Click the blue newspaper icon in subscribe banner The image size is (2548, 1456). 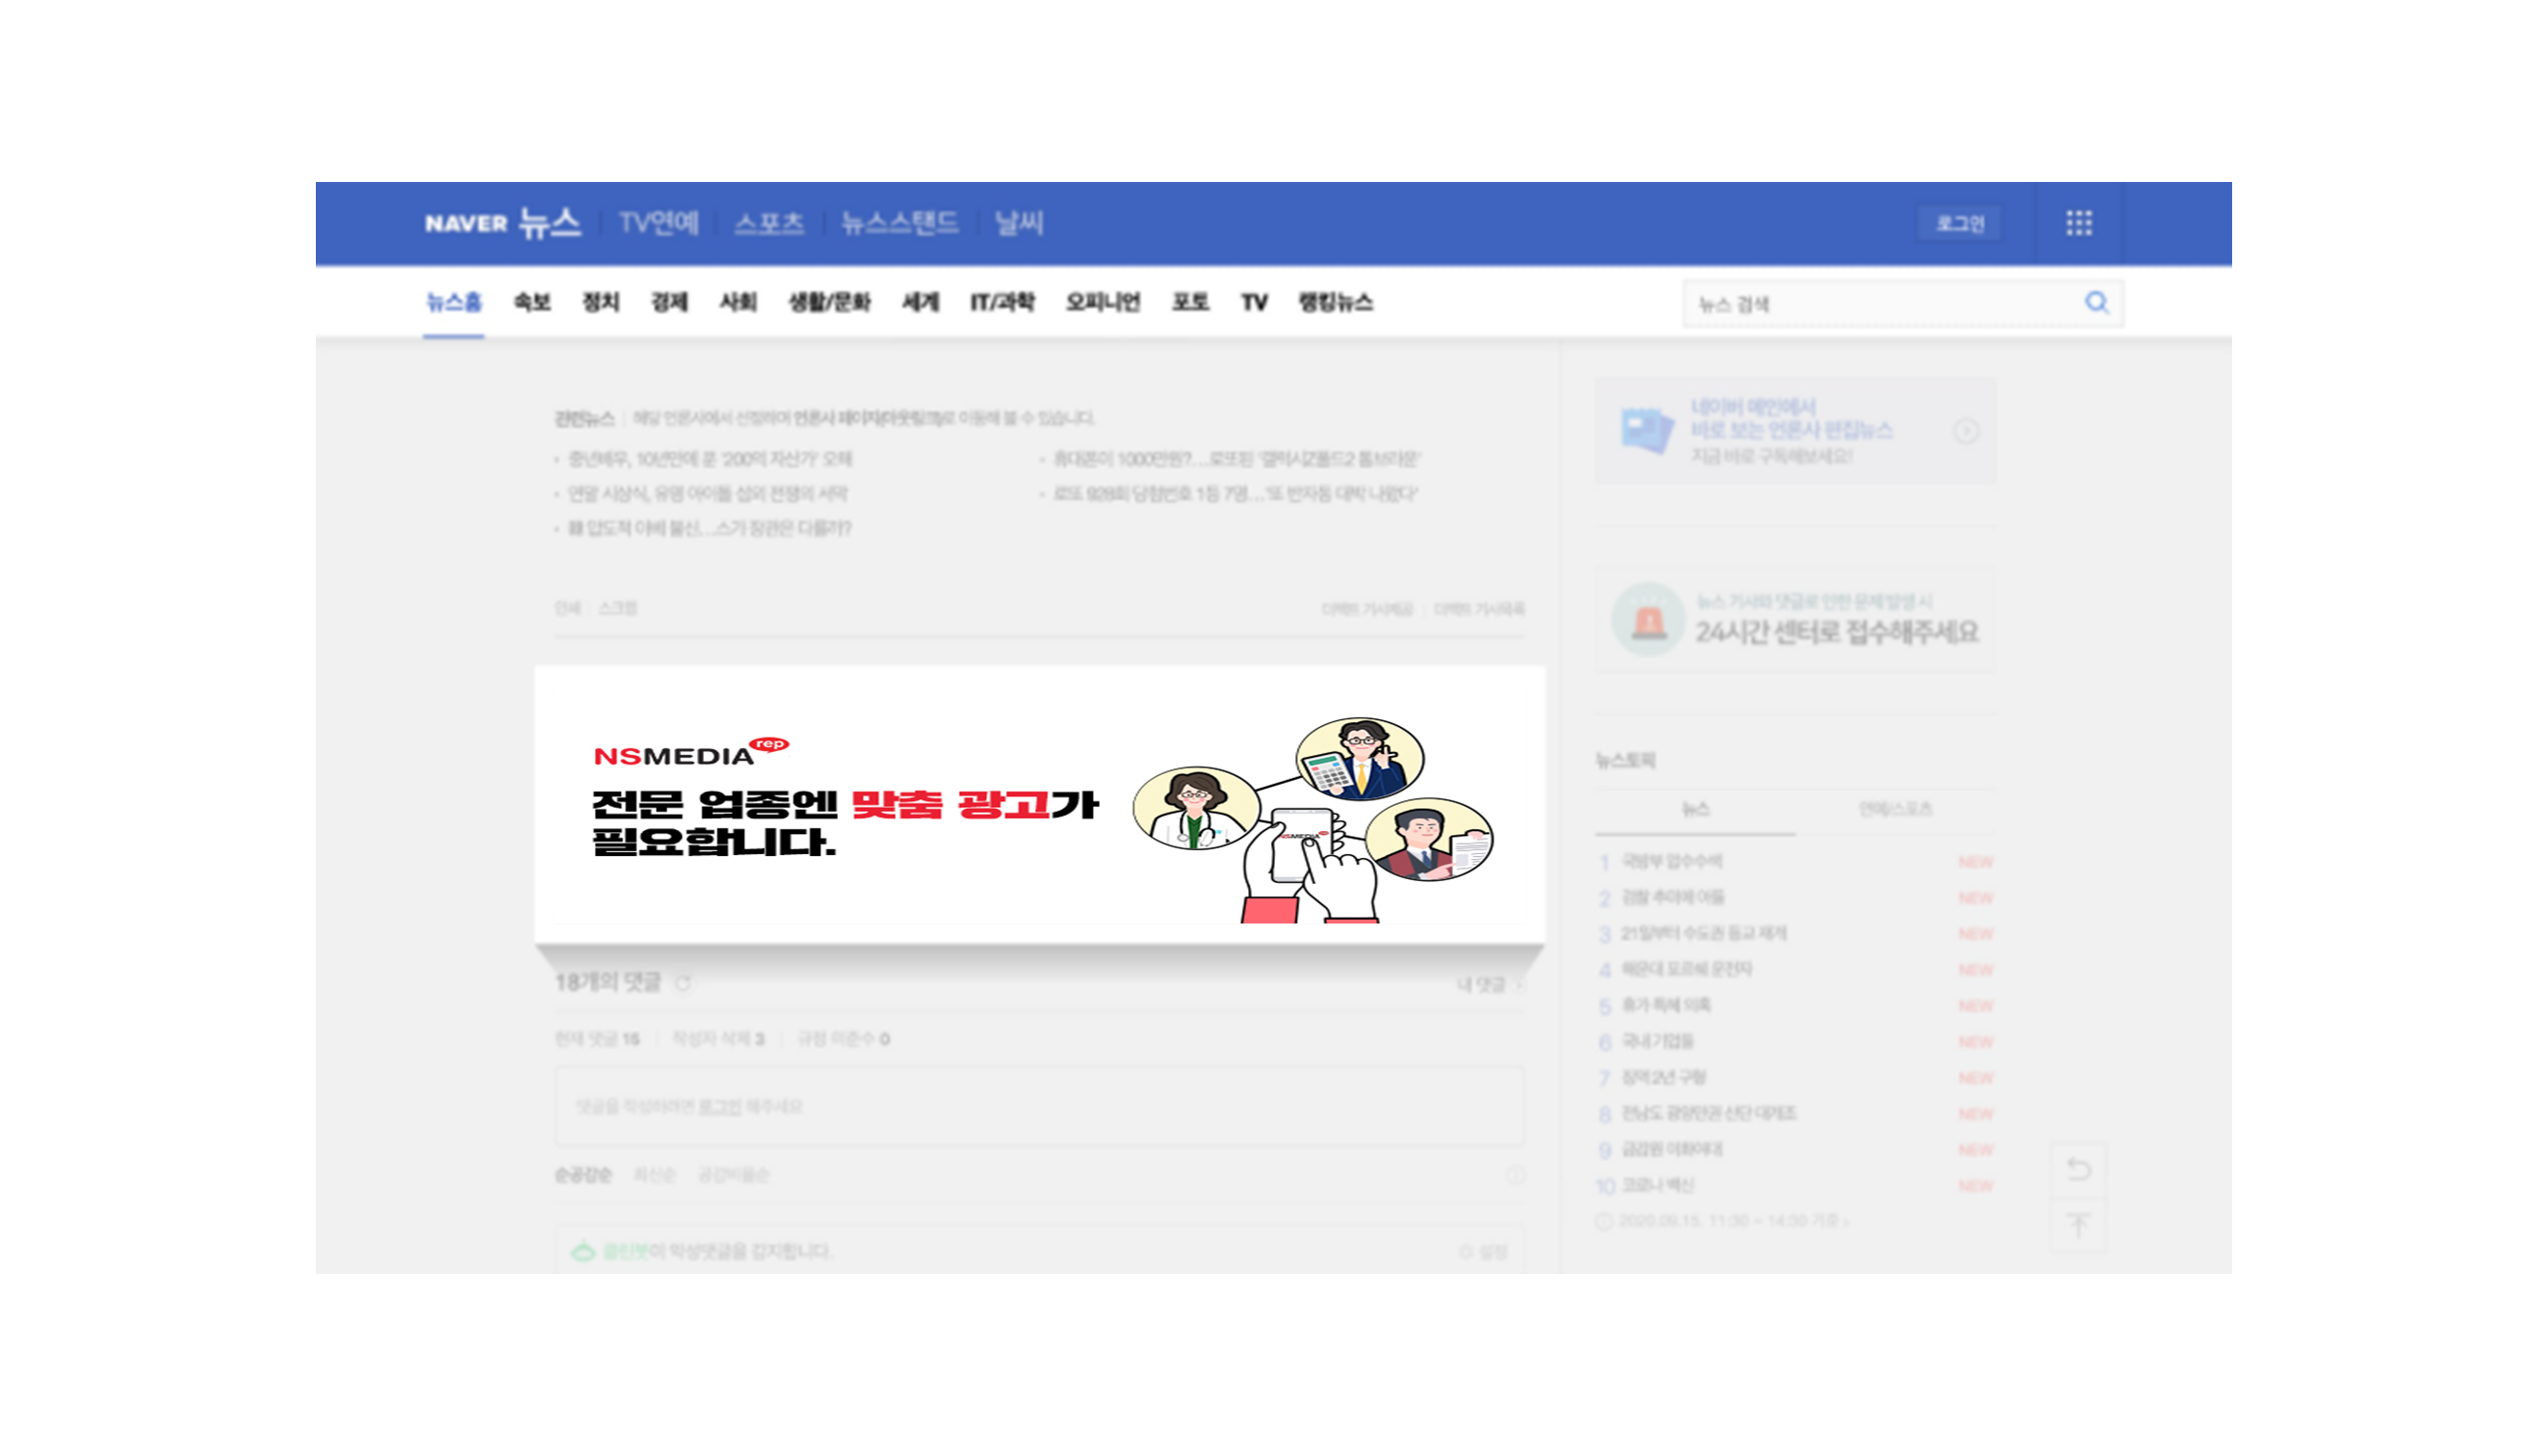point(1646,431)
